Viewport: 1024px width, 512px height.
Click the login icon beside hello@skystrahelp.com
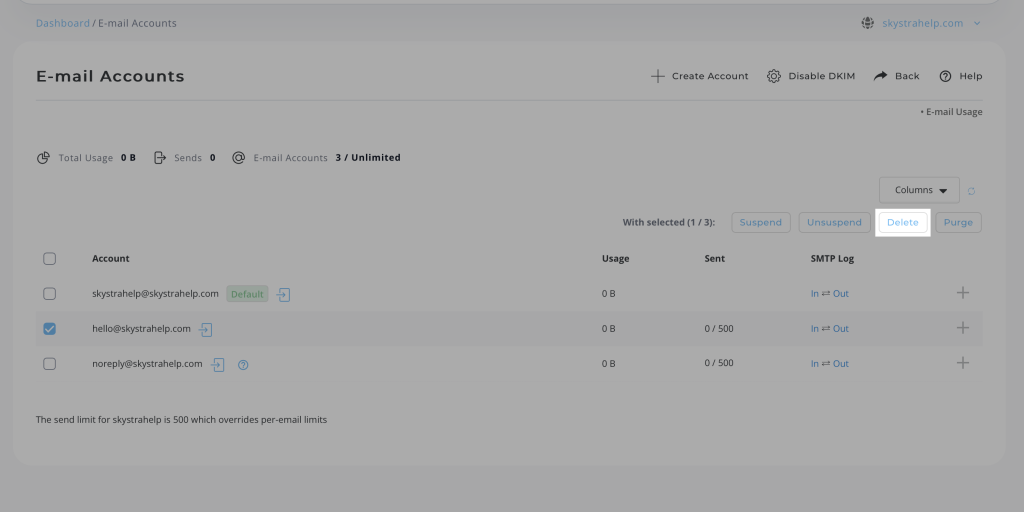(x=206, y=329)
